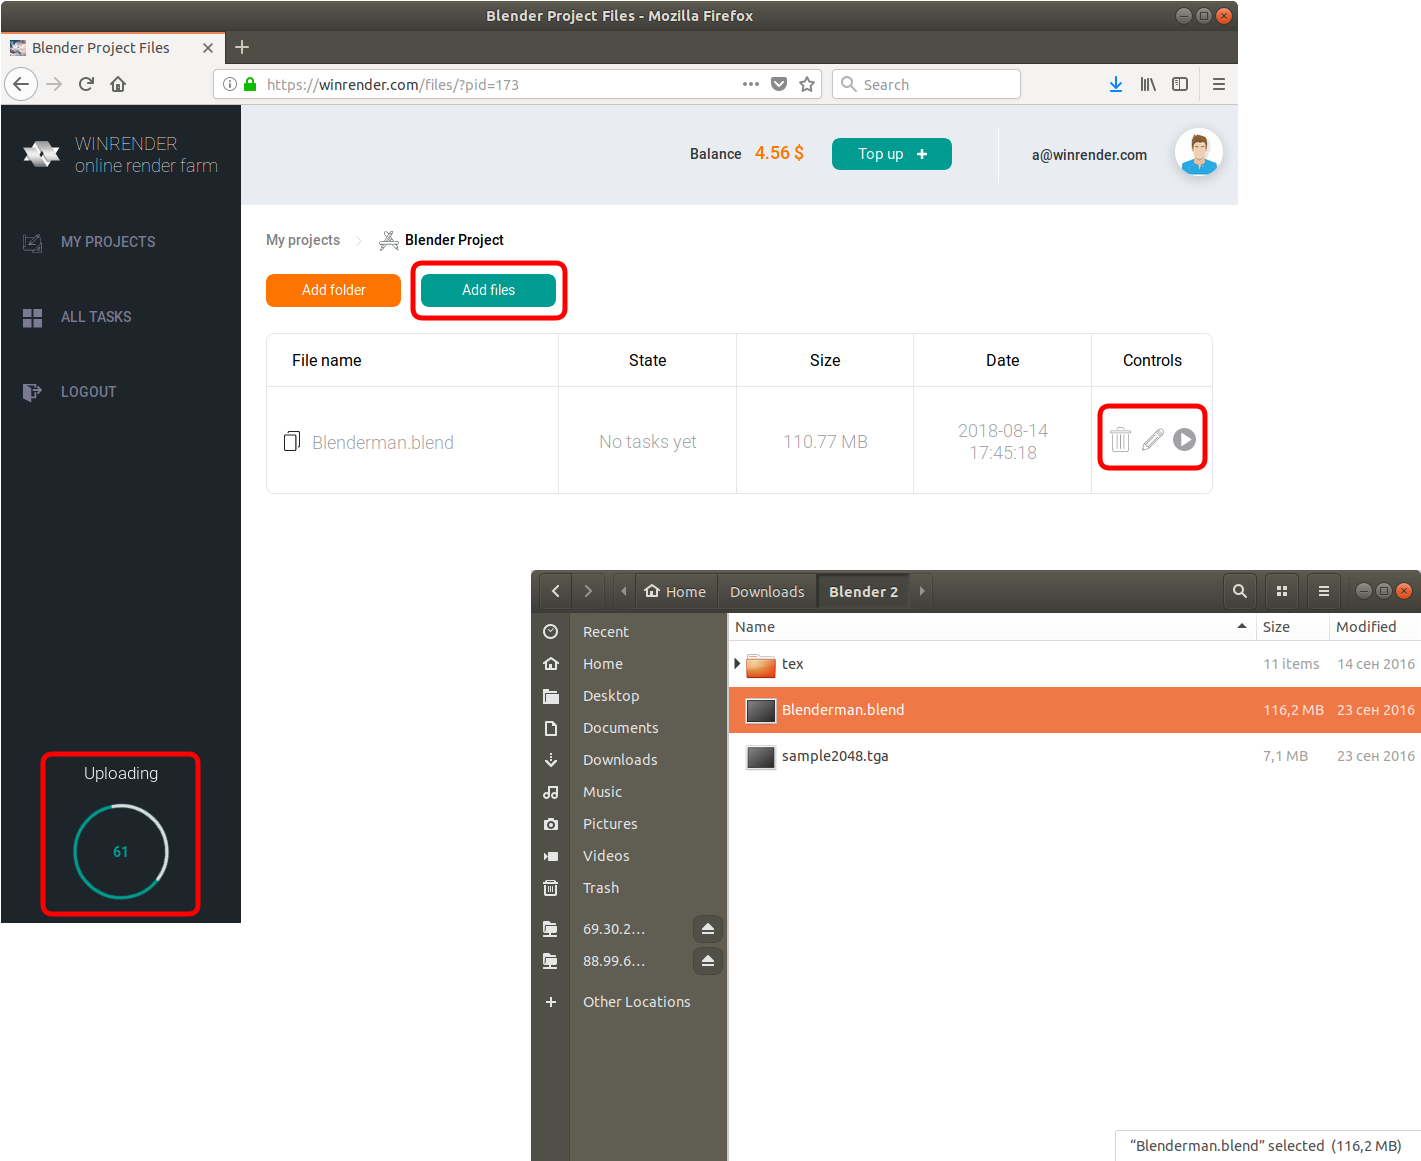Follow the My projects breadcrumb link

pos(303,240)
